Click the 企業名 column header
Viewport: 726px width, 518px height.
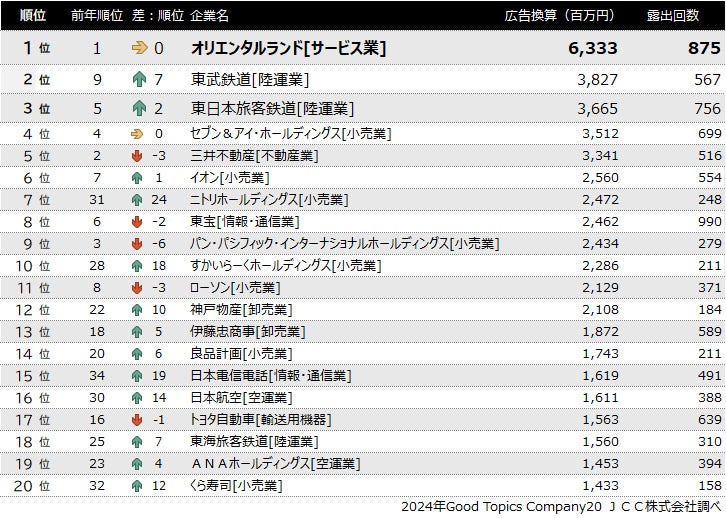[x=209, y=15]
